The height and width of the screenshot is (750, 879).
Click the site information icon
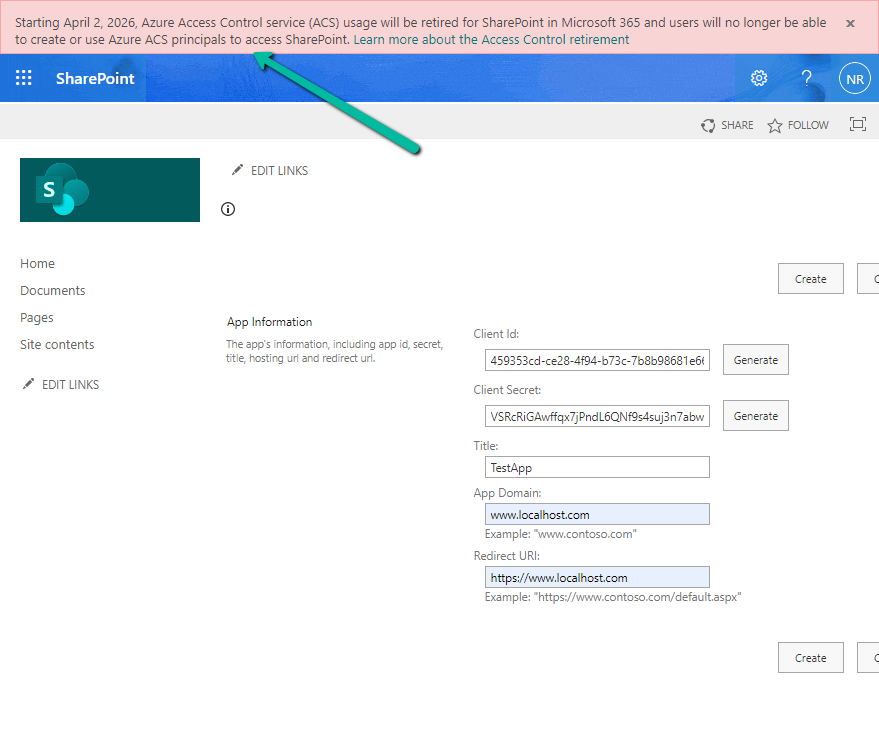pos(227,208)
